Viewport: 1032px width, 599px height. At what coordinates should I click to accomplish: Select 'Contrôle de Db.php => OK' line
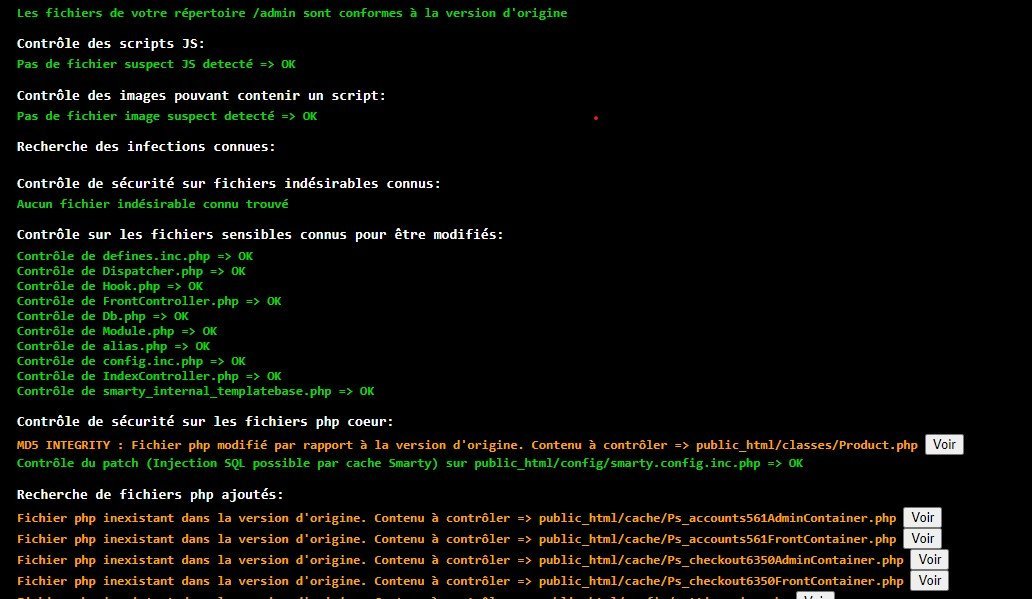[x=103, y=316]
